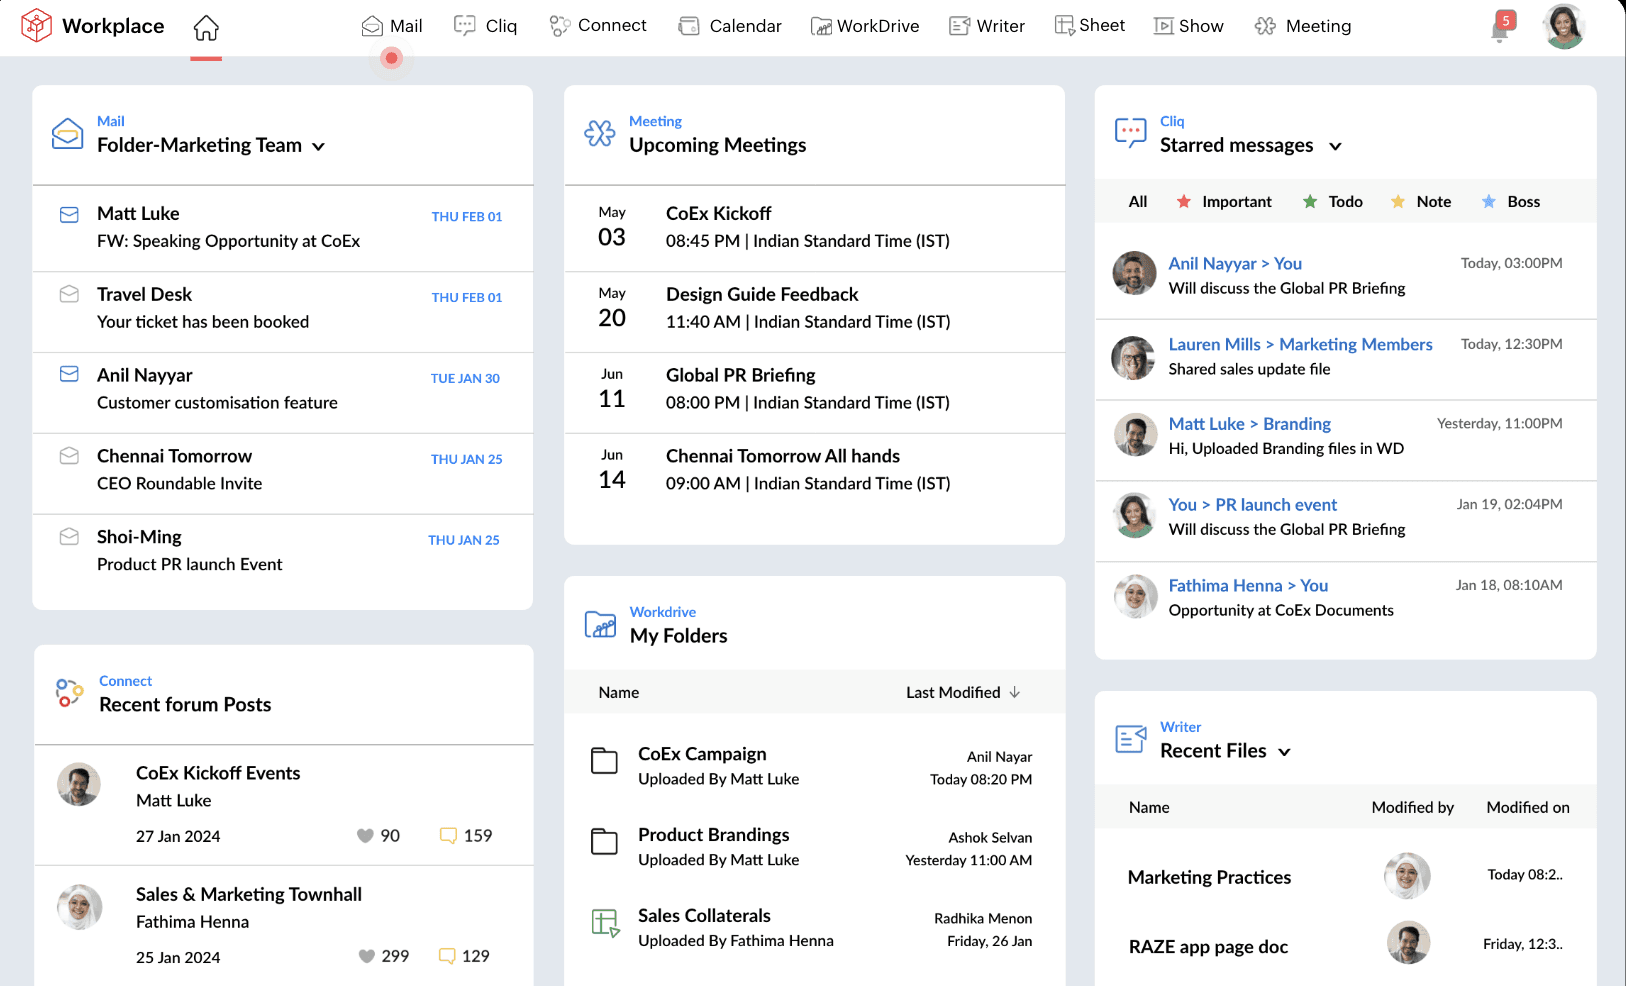Expand the Recent Files dropdown
The width and height of the screenshot is (1626, 986).
coord(1285,752)
